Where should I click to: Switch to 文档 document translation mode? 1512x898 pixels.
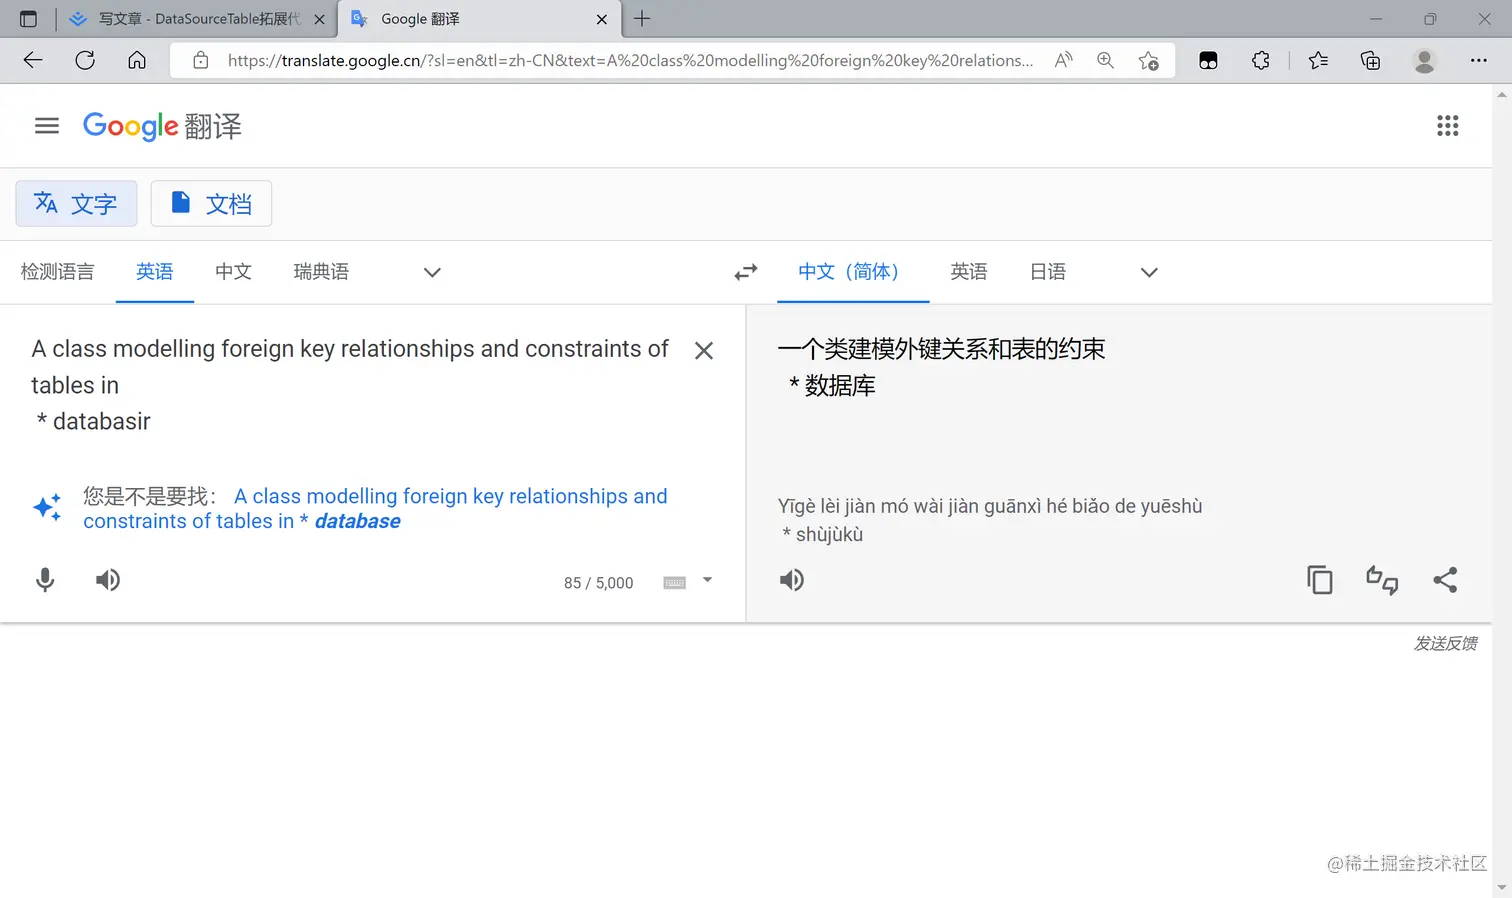click(211, 204)
